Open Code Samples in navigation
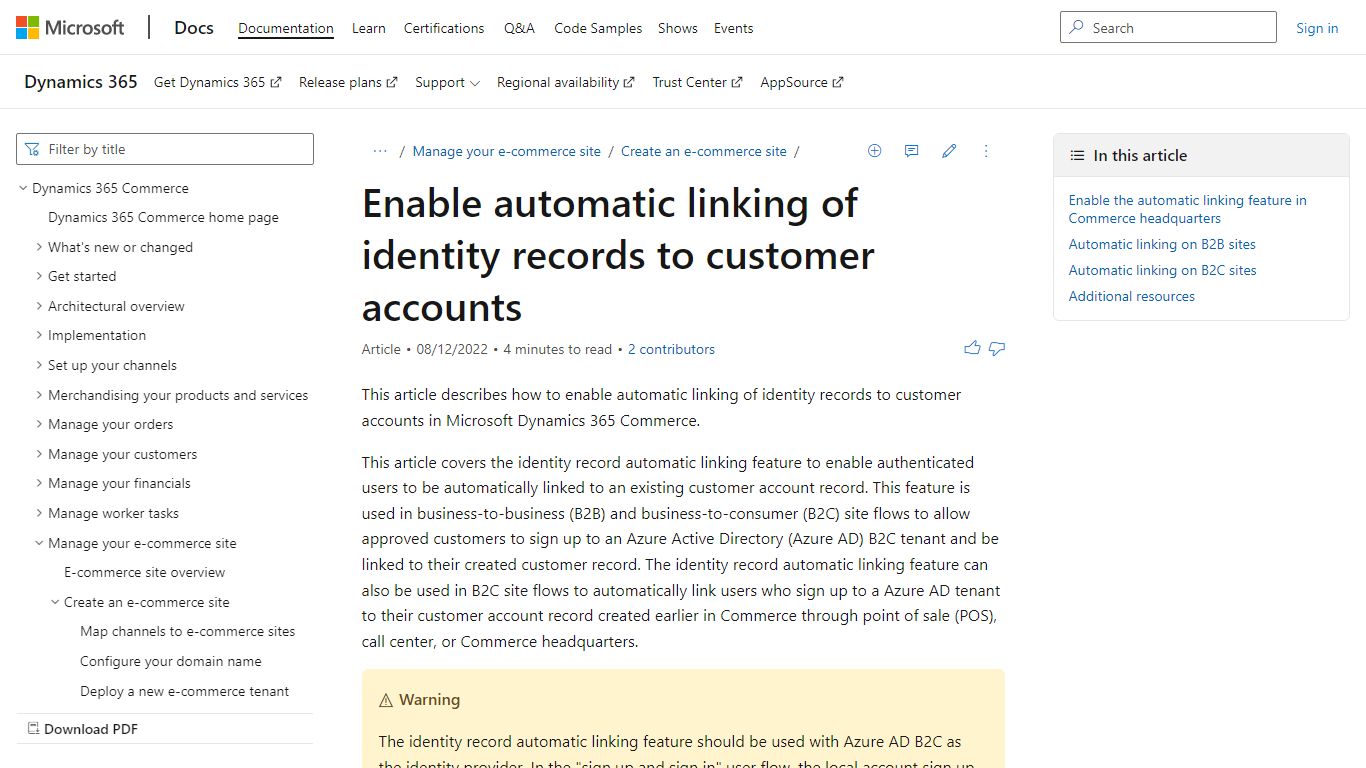This screenshot has height=768, width=1366. pyautogui.click(x=598, y=28)
